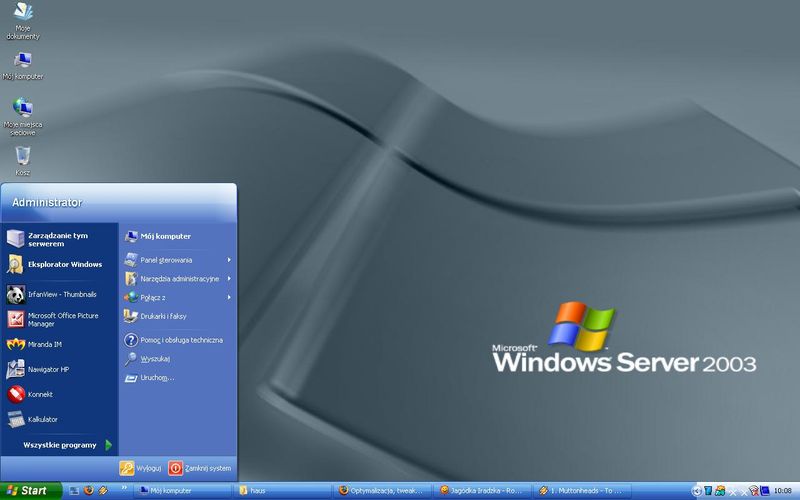Launch Eksplorator Windows from Start menu

click(59, 264)
